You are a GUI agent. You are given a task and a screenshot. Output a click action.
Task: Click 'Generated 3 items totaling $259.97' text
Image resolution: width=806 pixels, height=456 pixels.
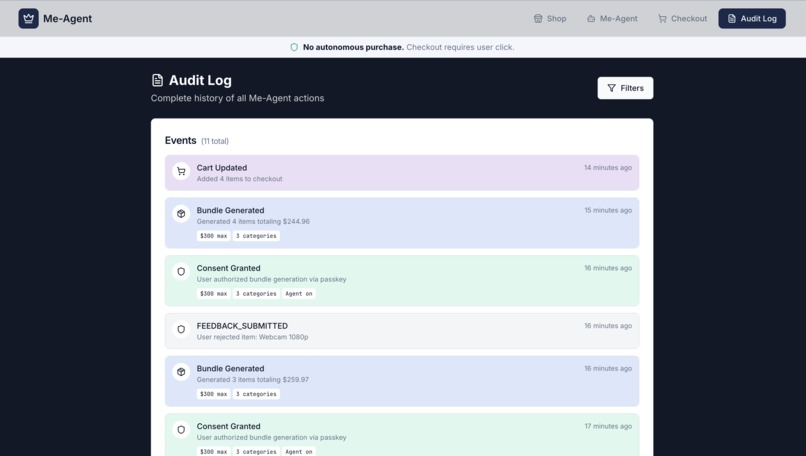tap(252, 380)
